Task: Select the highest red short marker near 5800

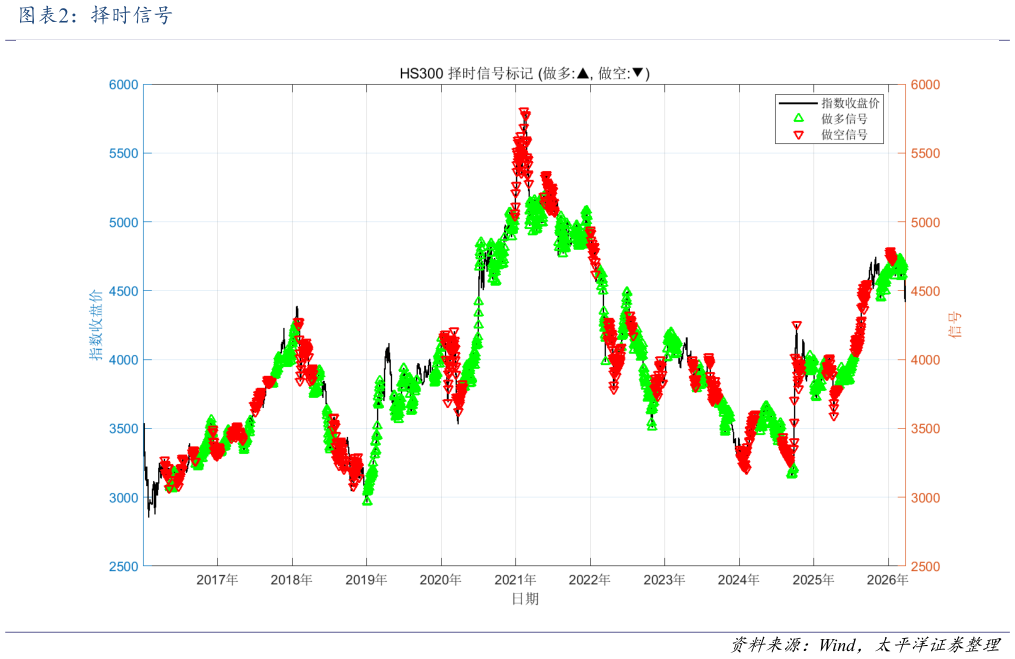Action: click(524, 114)
